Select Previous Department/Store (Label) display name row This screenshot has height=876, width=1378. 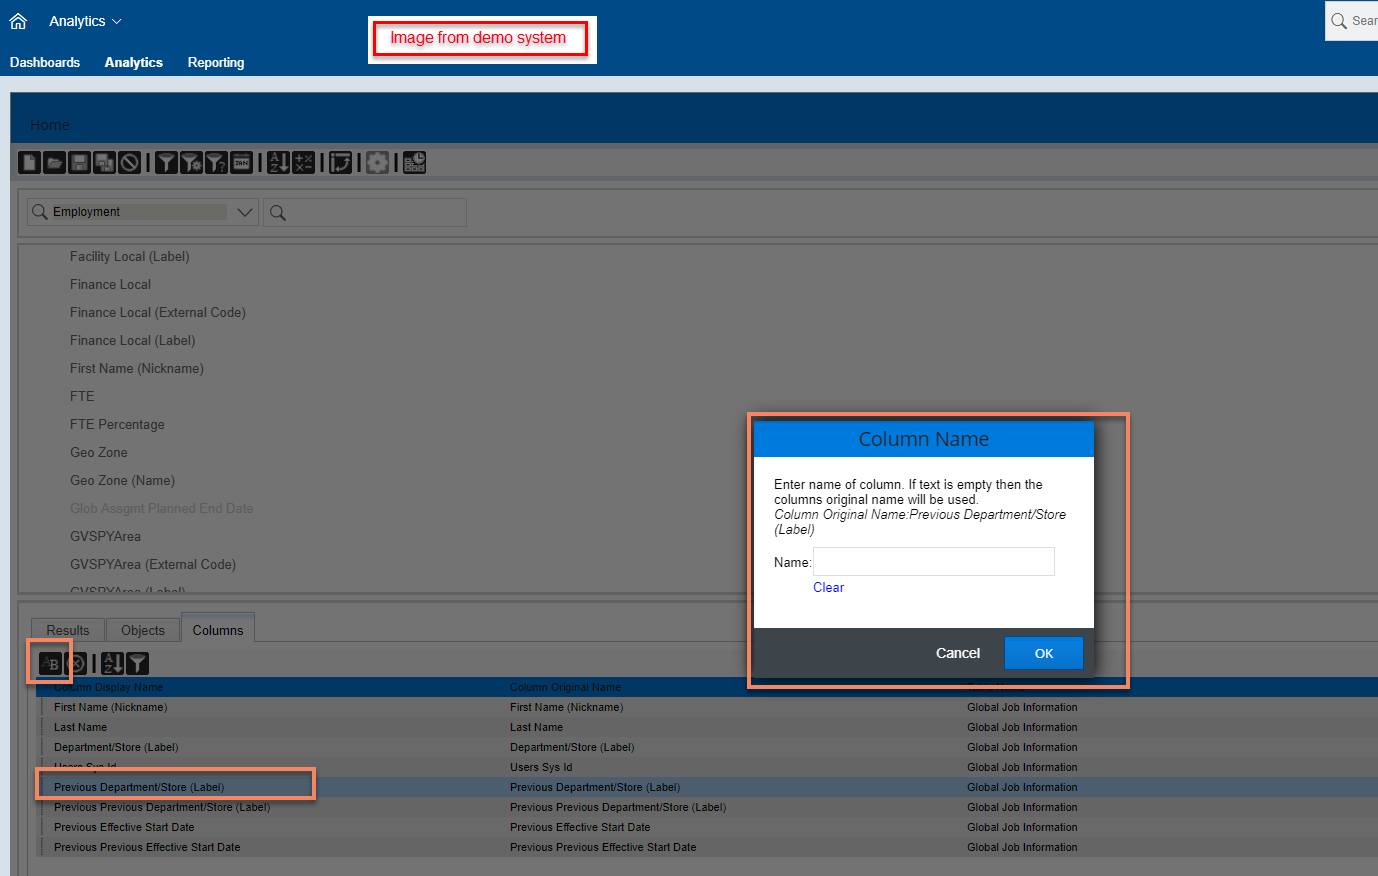pyautogui.click(x=139, y=787)
